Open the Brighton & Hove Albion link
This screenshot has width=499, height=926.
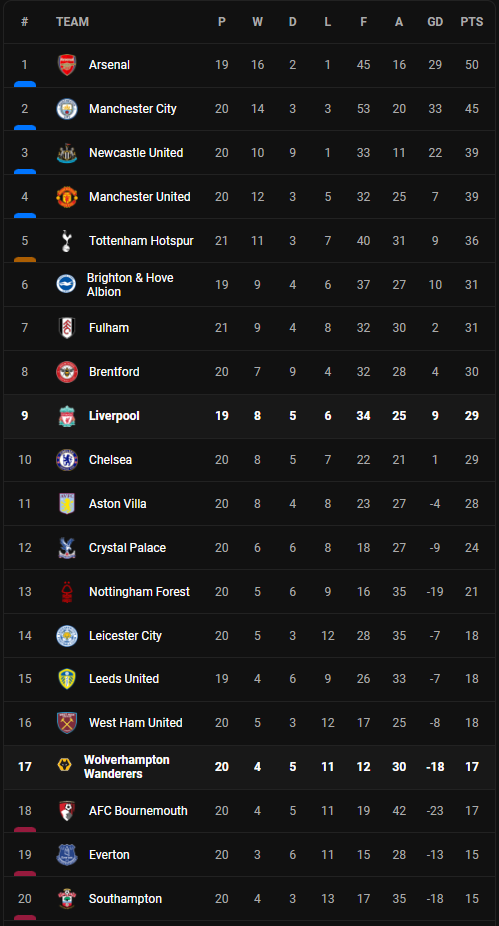pos(130,285)
